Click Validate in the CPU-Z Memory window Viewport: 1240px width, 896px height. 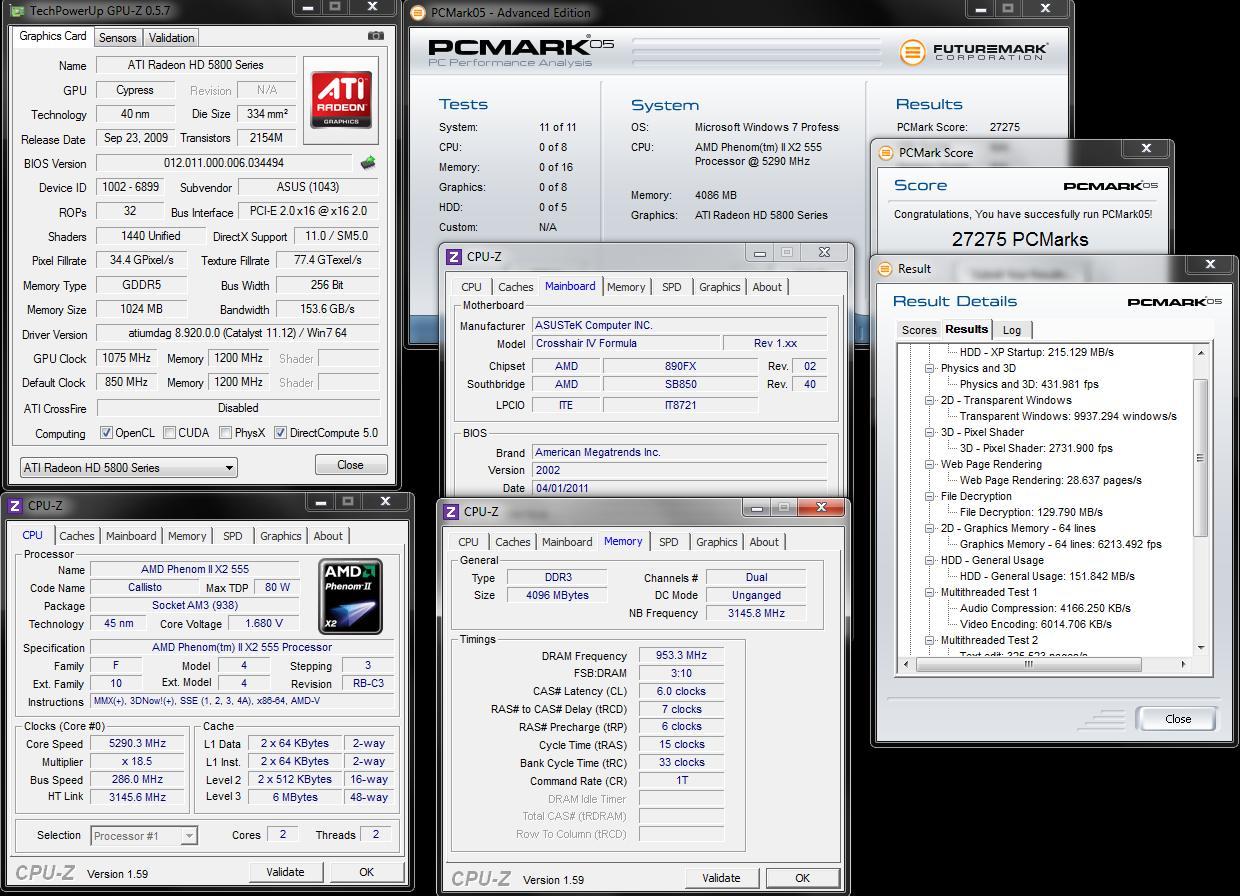point(721,878)
